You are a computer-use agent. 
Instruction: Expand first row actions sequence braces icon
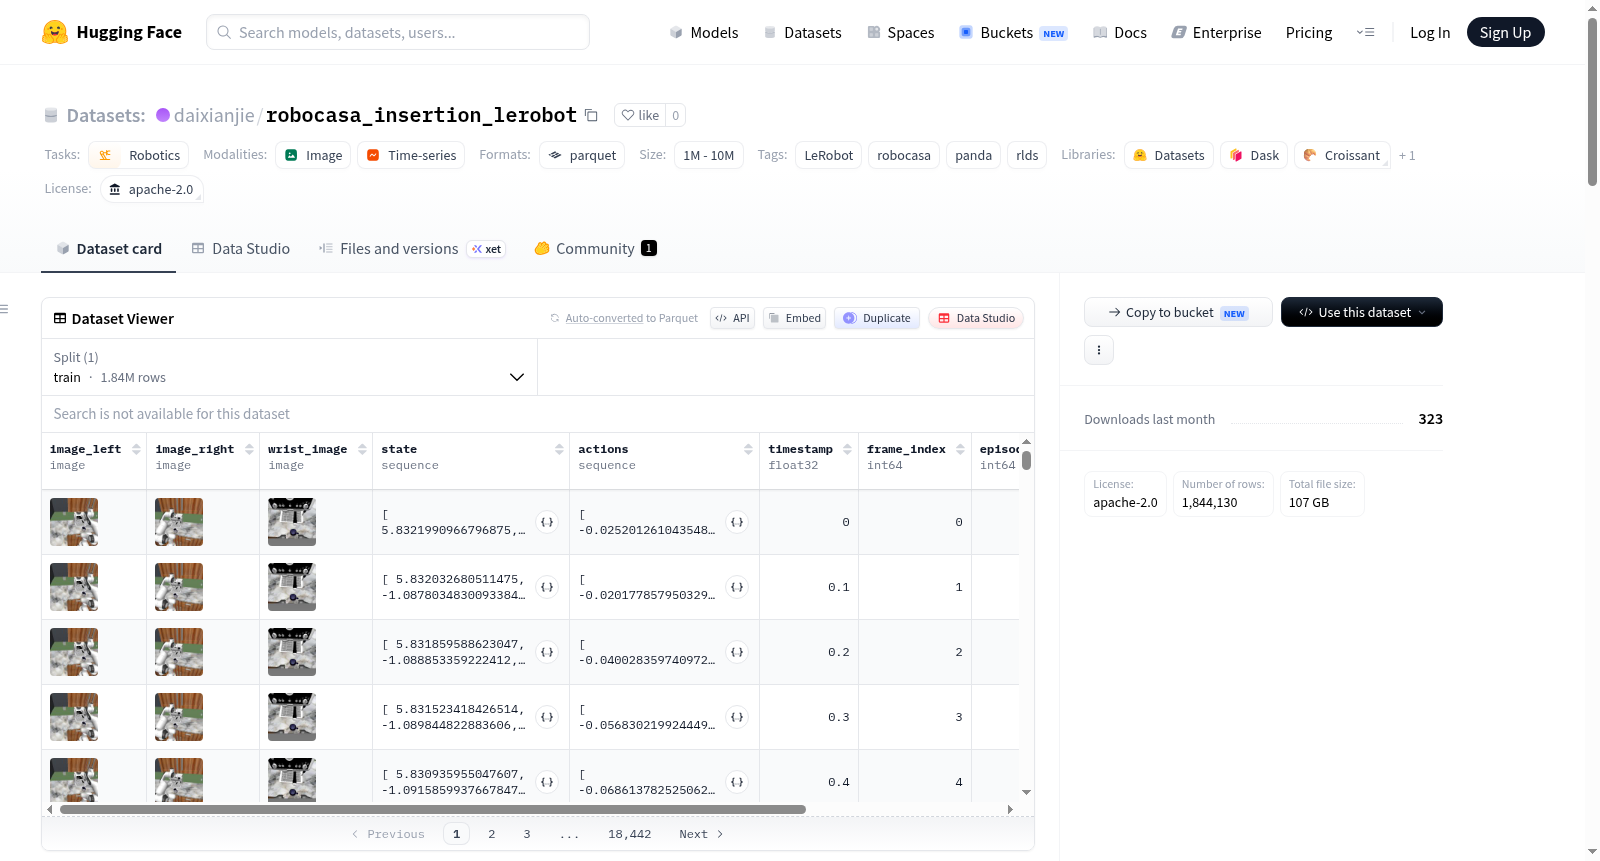coord(737,522)
